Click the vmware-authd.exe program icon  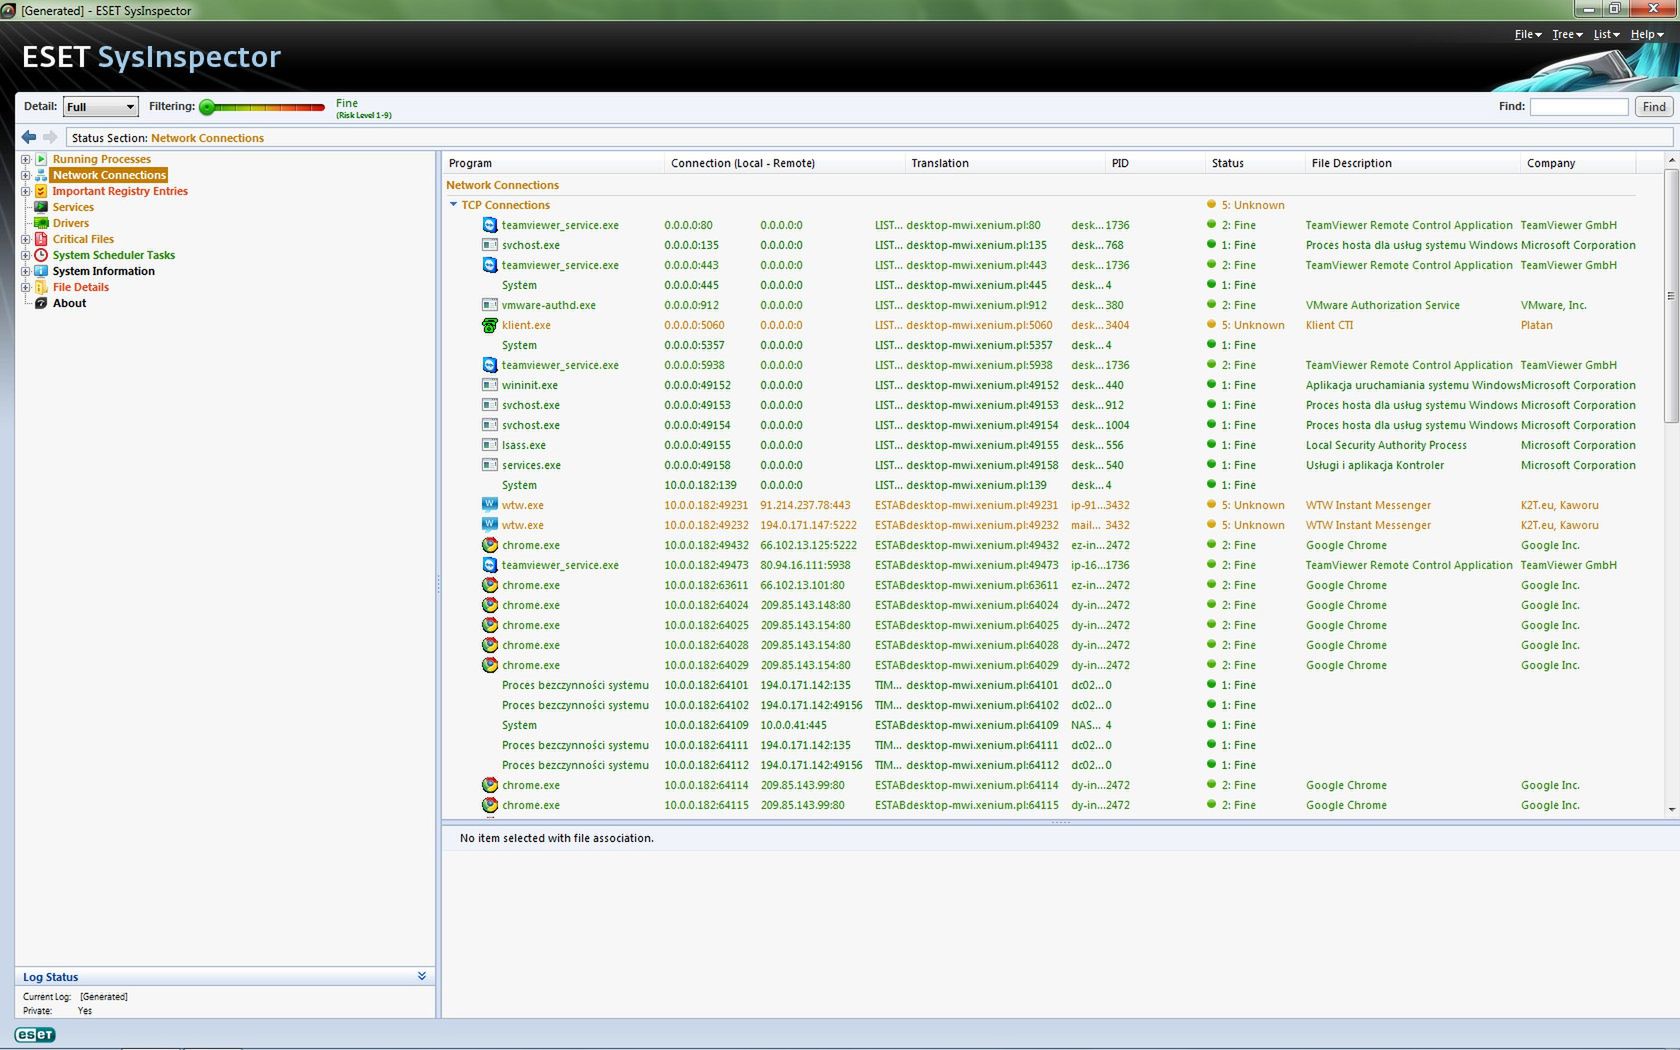coord(490,305)
